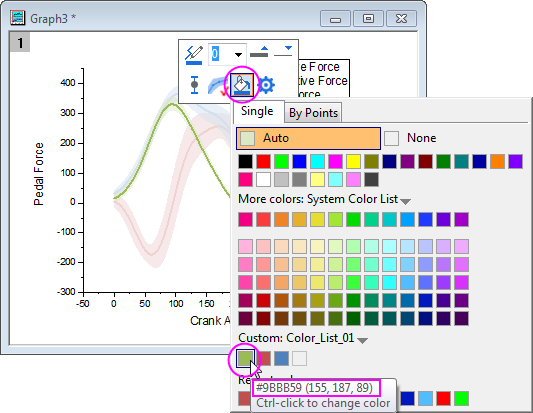Viewport: 533px width, 413px height.
Task: Pick the white basic color swatch
Action: 263,179
